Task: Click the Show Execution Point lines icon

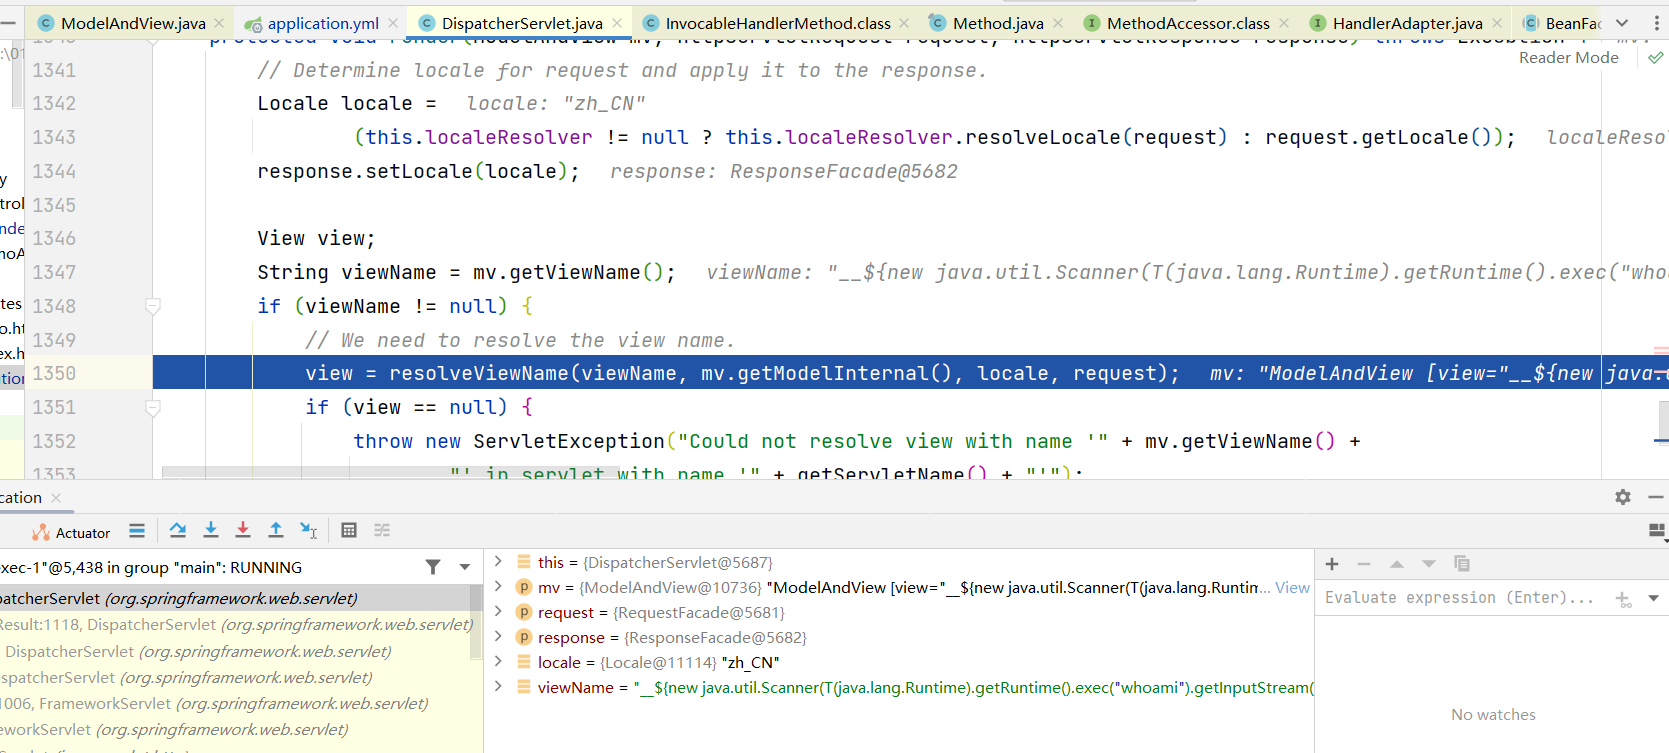Action: click(137, 531)
